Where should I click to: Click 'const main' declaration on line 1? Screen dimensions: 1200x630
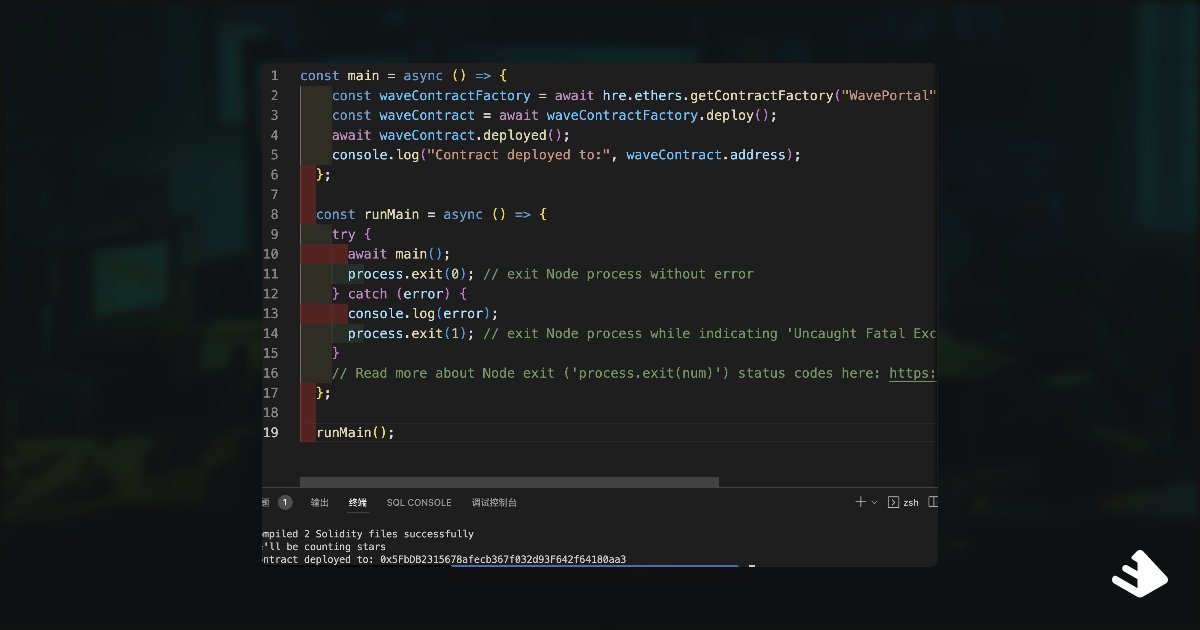tap(342, 75)
